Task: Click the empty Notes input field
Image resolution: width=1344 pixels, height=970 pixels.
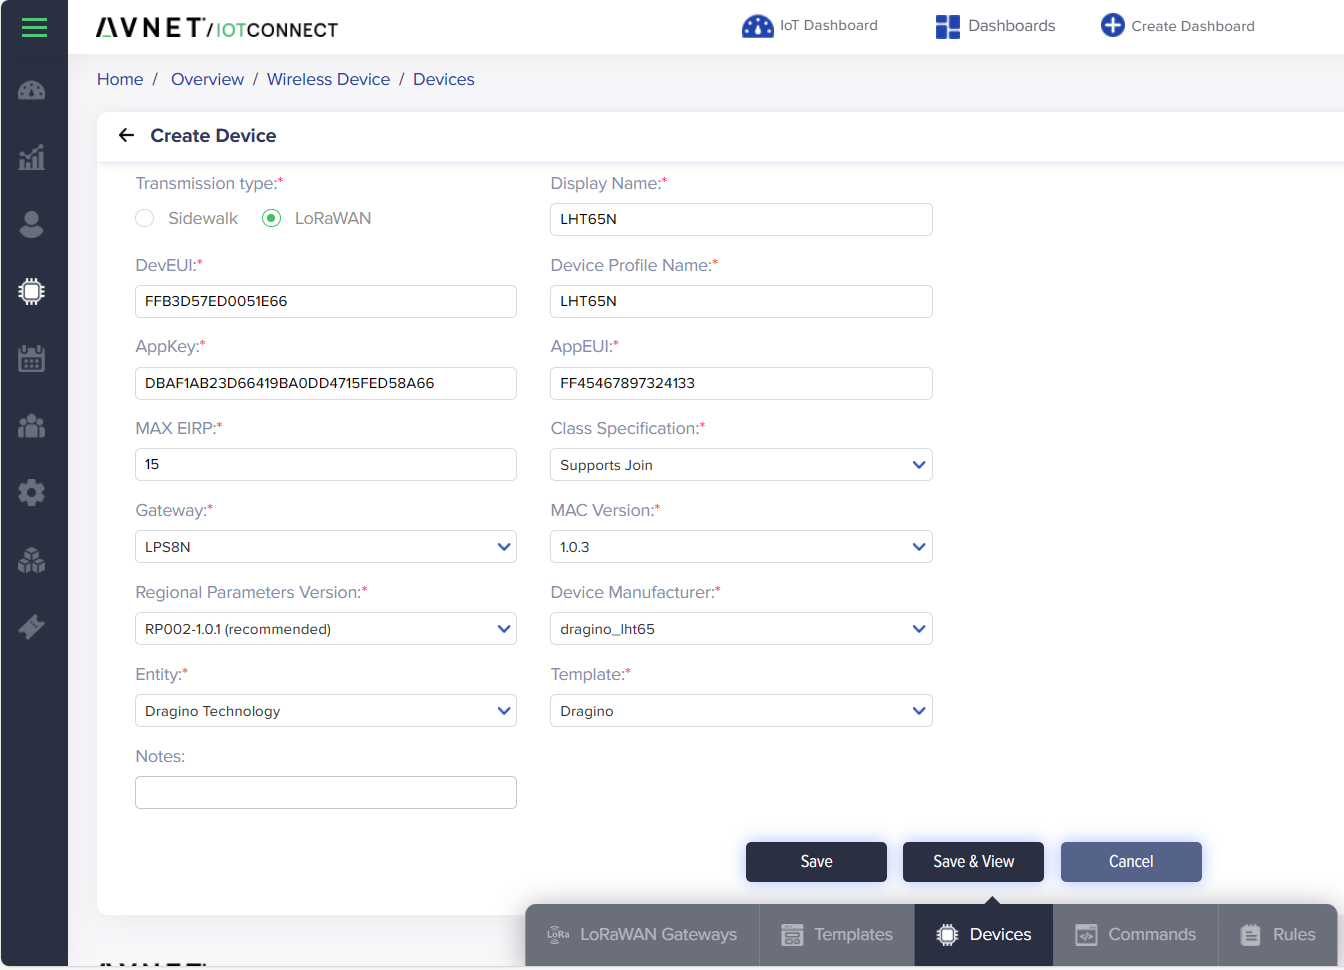Action: click(326, 792)
